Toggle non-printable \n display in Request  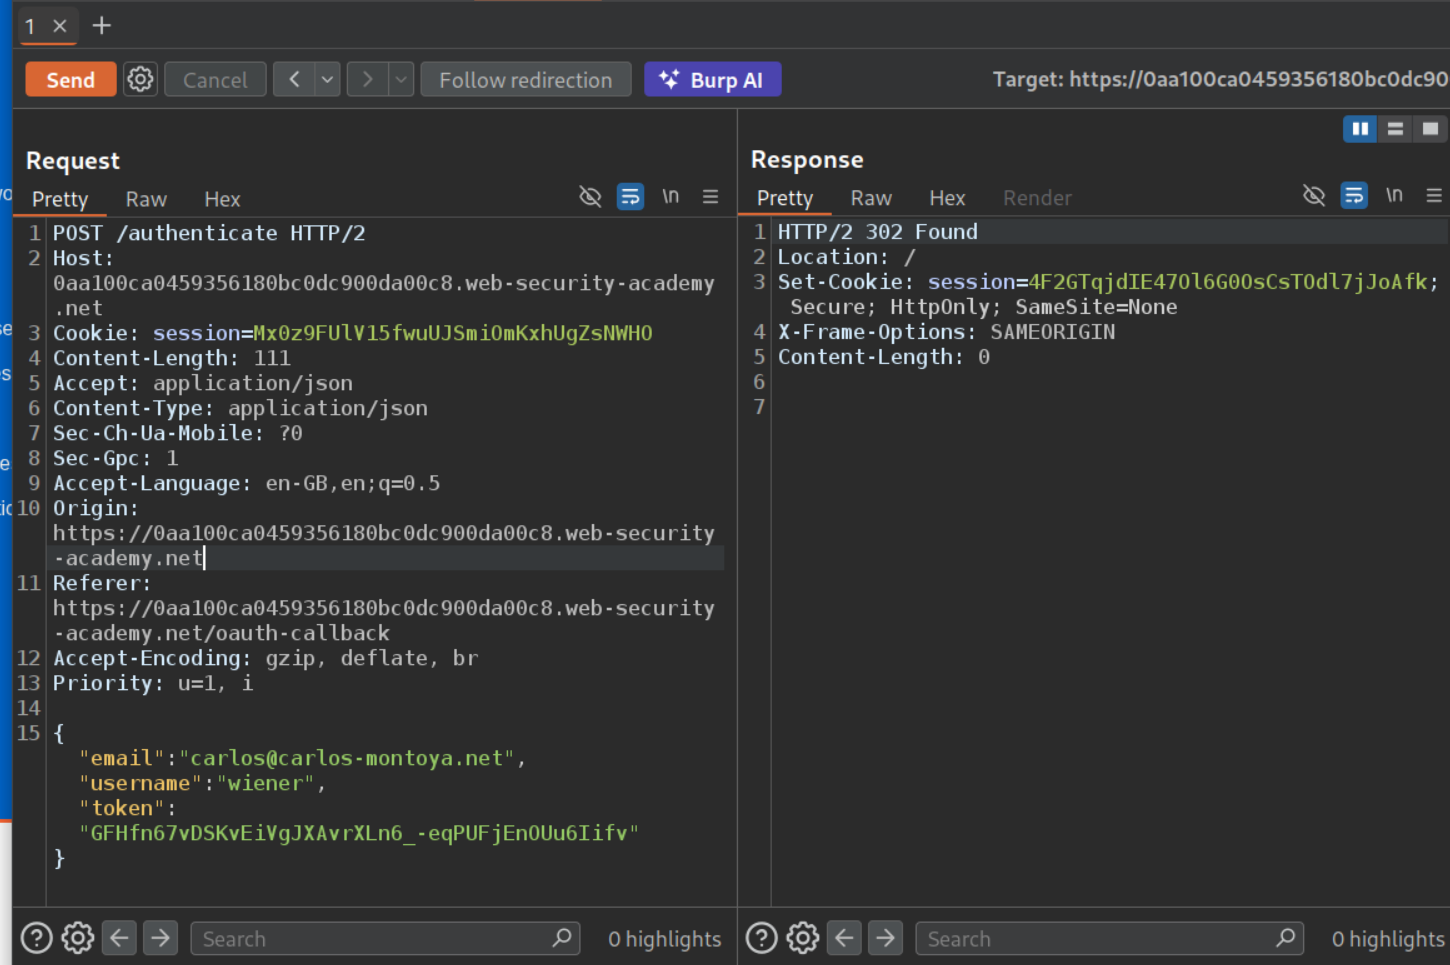click(670, 197)
